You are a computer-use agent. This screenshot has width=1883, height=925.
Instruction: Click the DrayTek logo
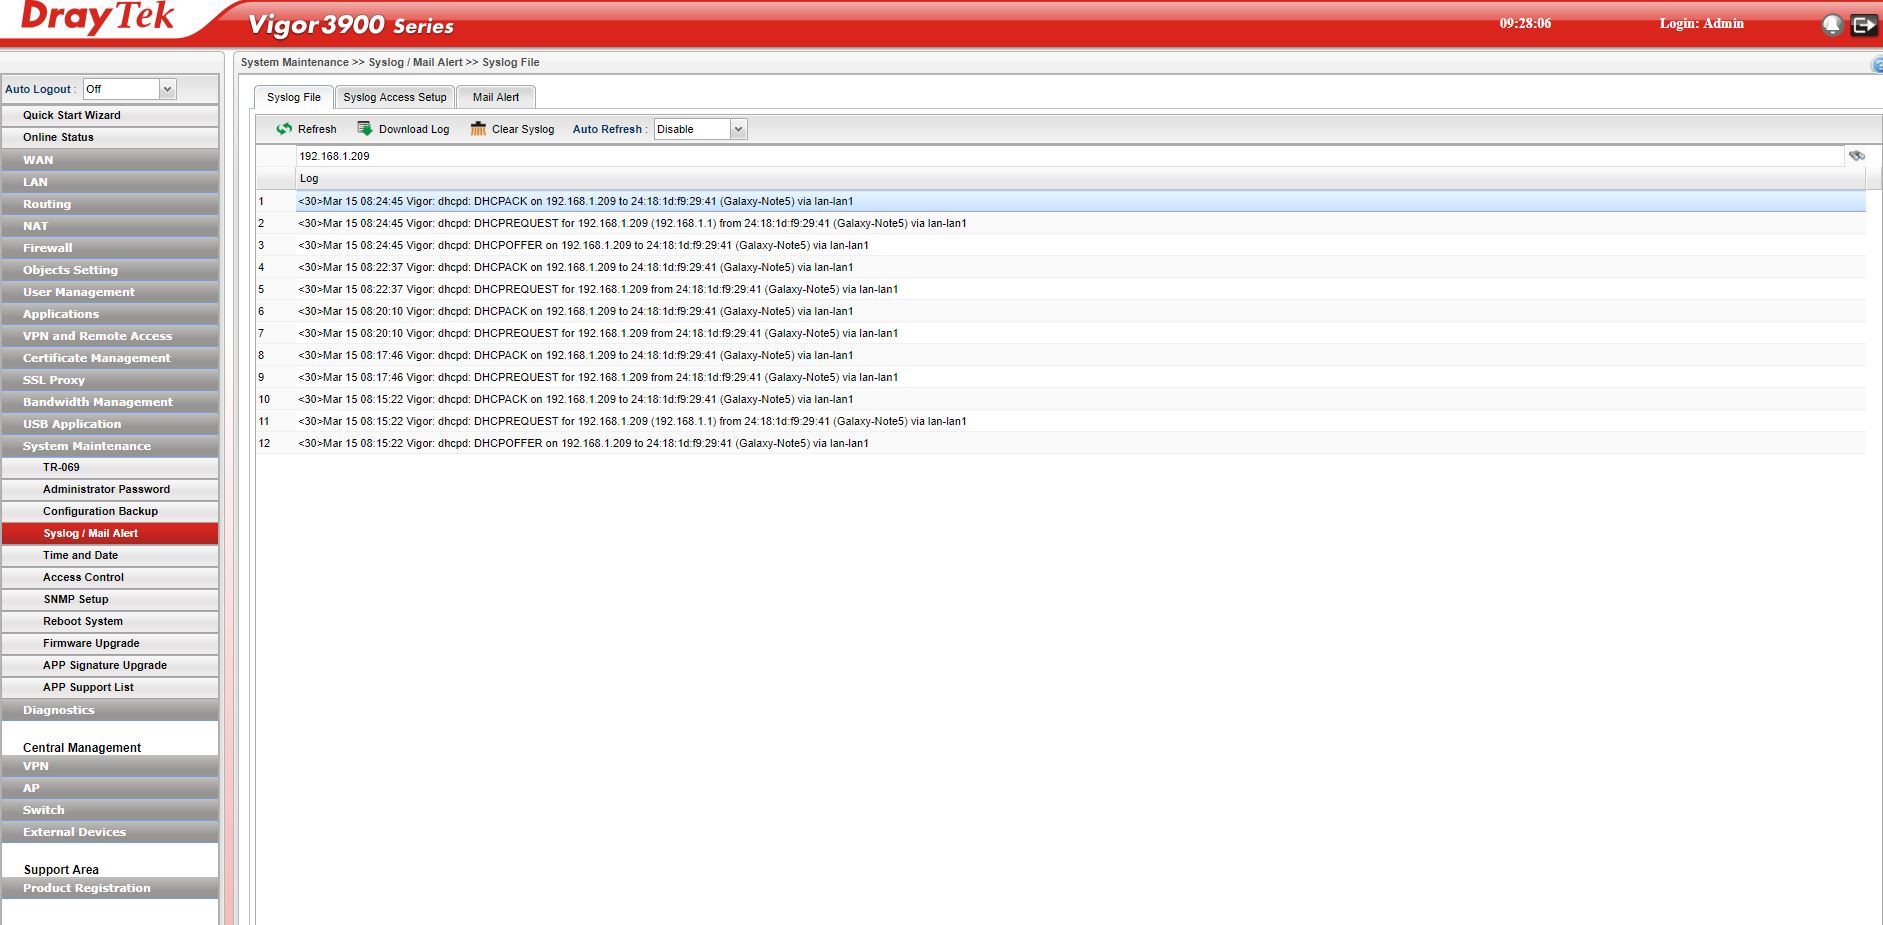coord(98,18)
